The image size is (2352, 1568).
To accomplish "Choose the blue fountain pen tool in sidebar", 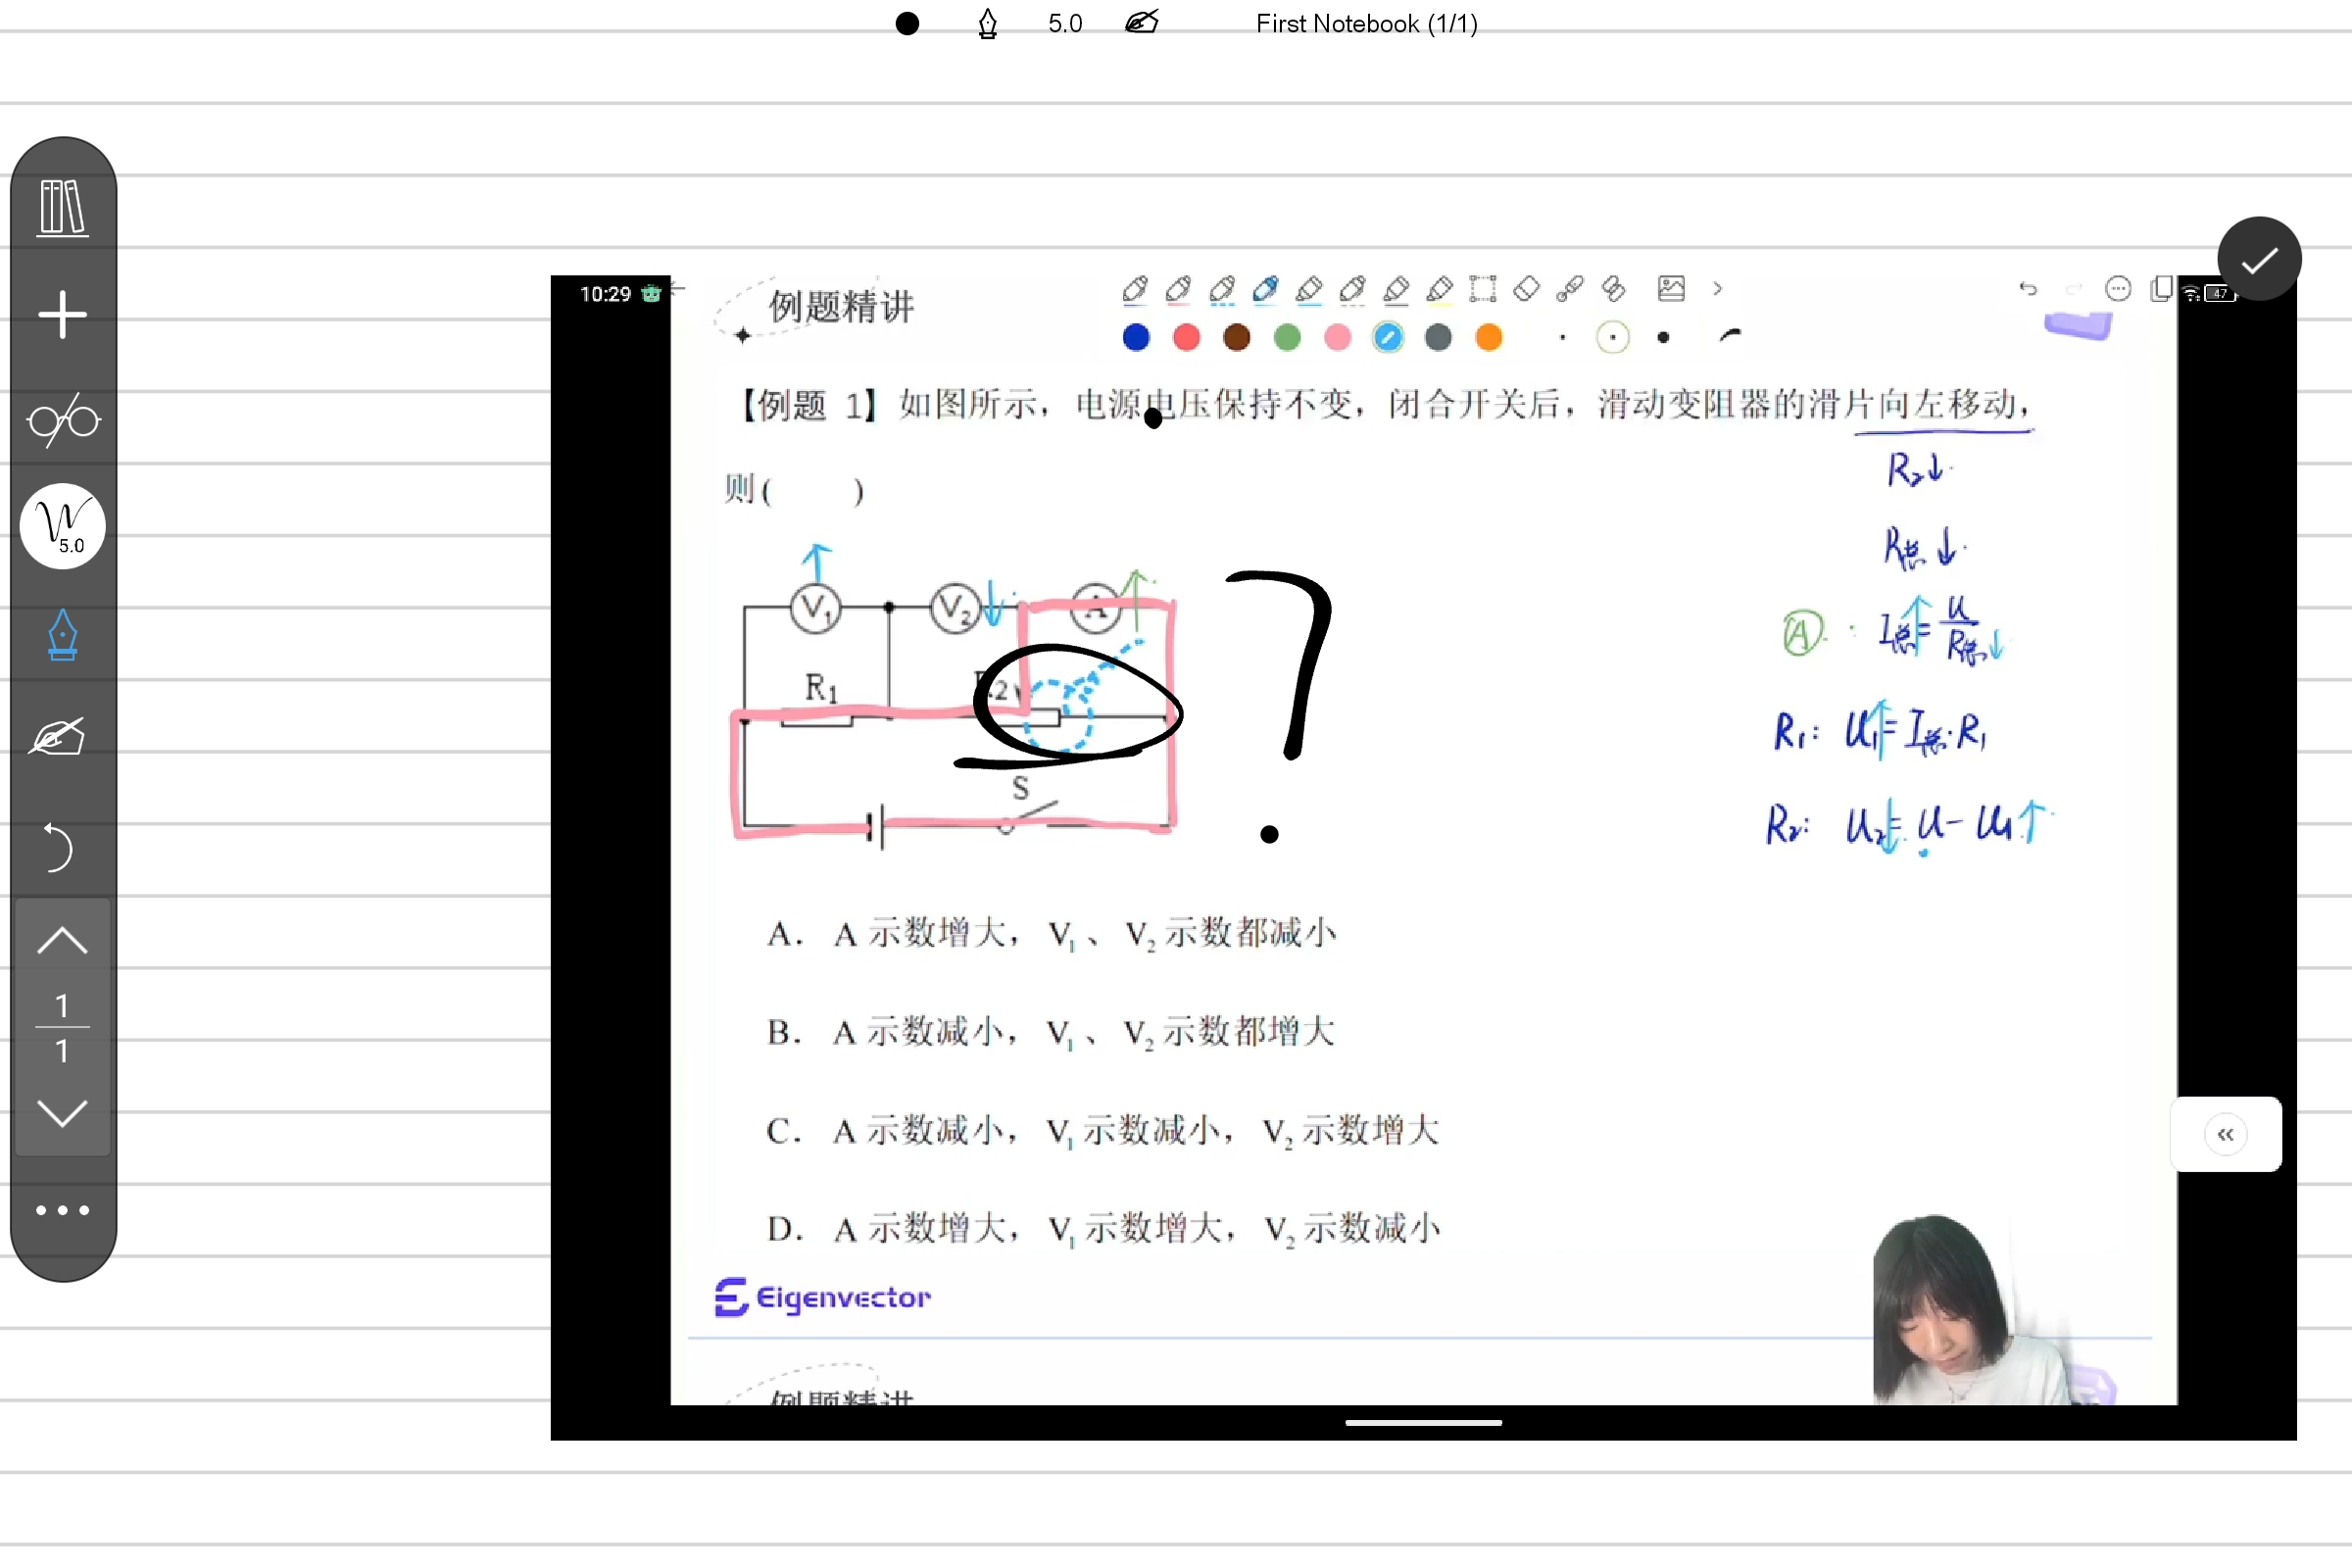I will point(62,635).
